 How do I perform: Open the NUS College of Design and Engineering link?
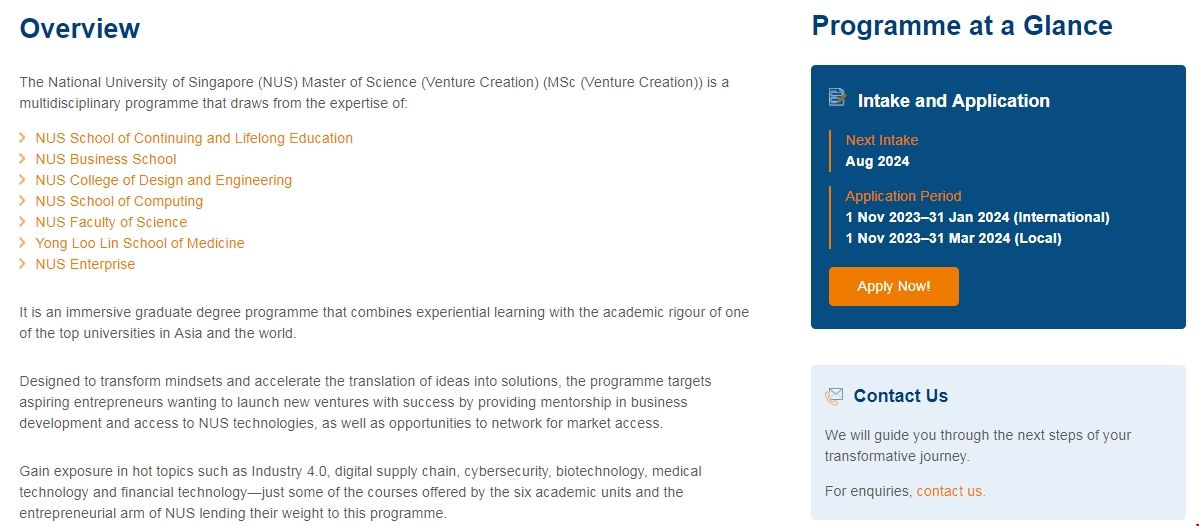tap(164, 180)
